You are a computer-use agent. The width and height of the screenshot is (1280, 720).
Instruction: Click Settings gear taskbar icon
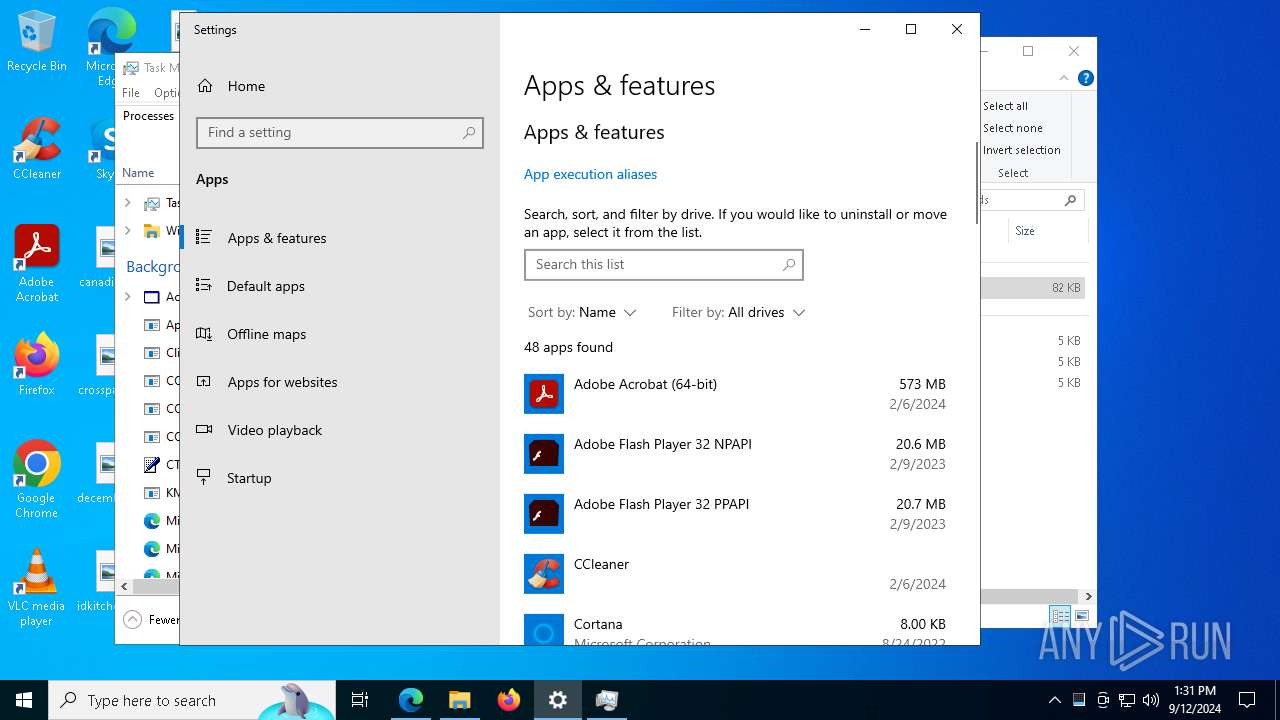[558, 700]
